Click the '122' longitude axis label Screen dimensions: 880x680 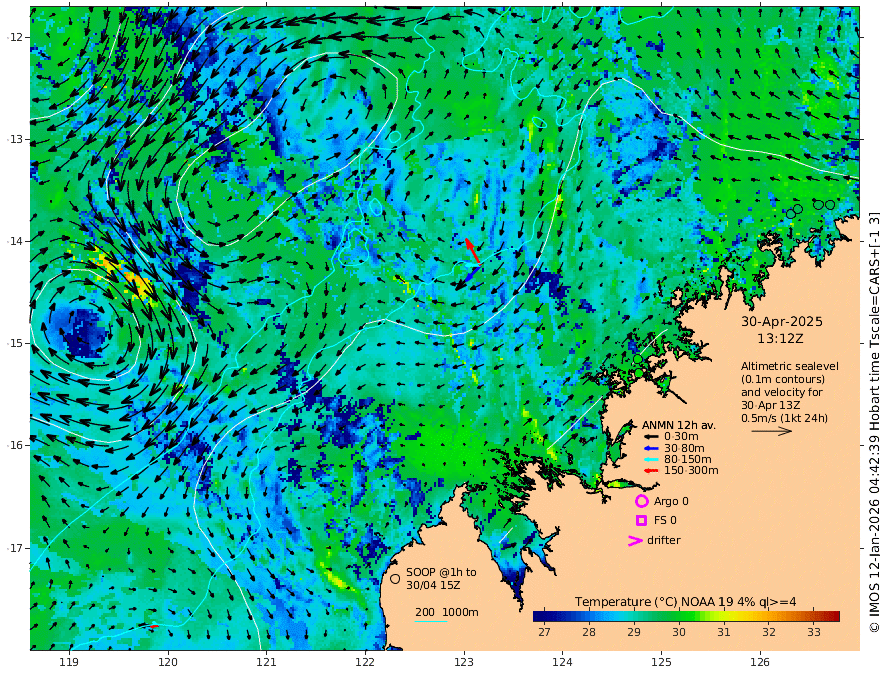click(365, 663)
